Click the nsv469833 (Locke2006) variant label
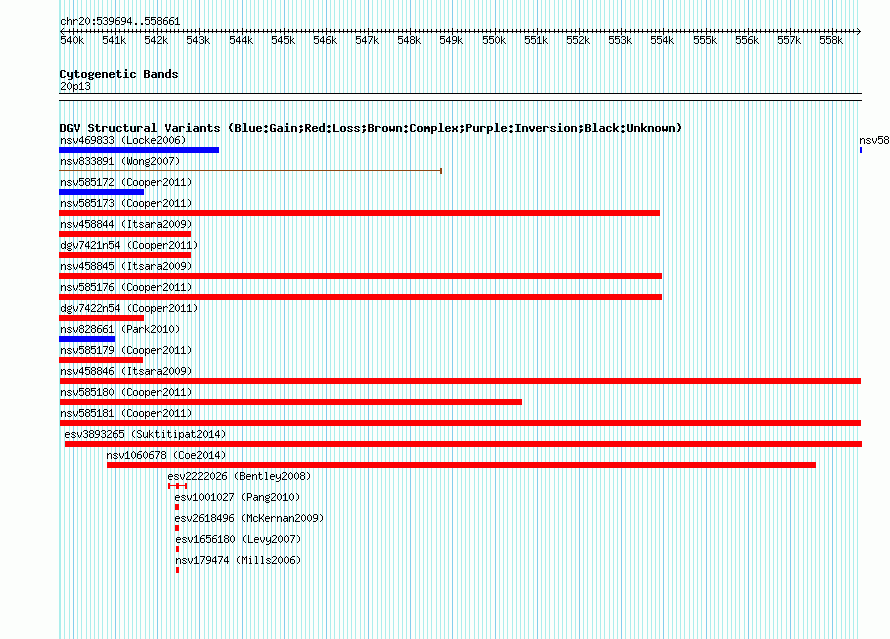Image resolution: width=890 pixels, height=639 pixels. pyautogui.click(x=123, y=140)
